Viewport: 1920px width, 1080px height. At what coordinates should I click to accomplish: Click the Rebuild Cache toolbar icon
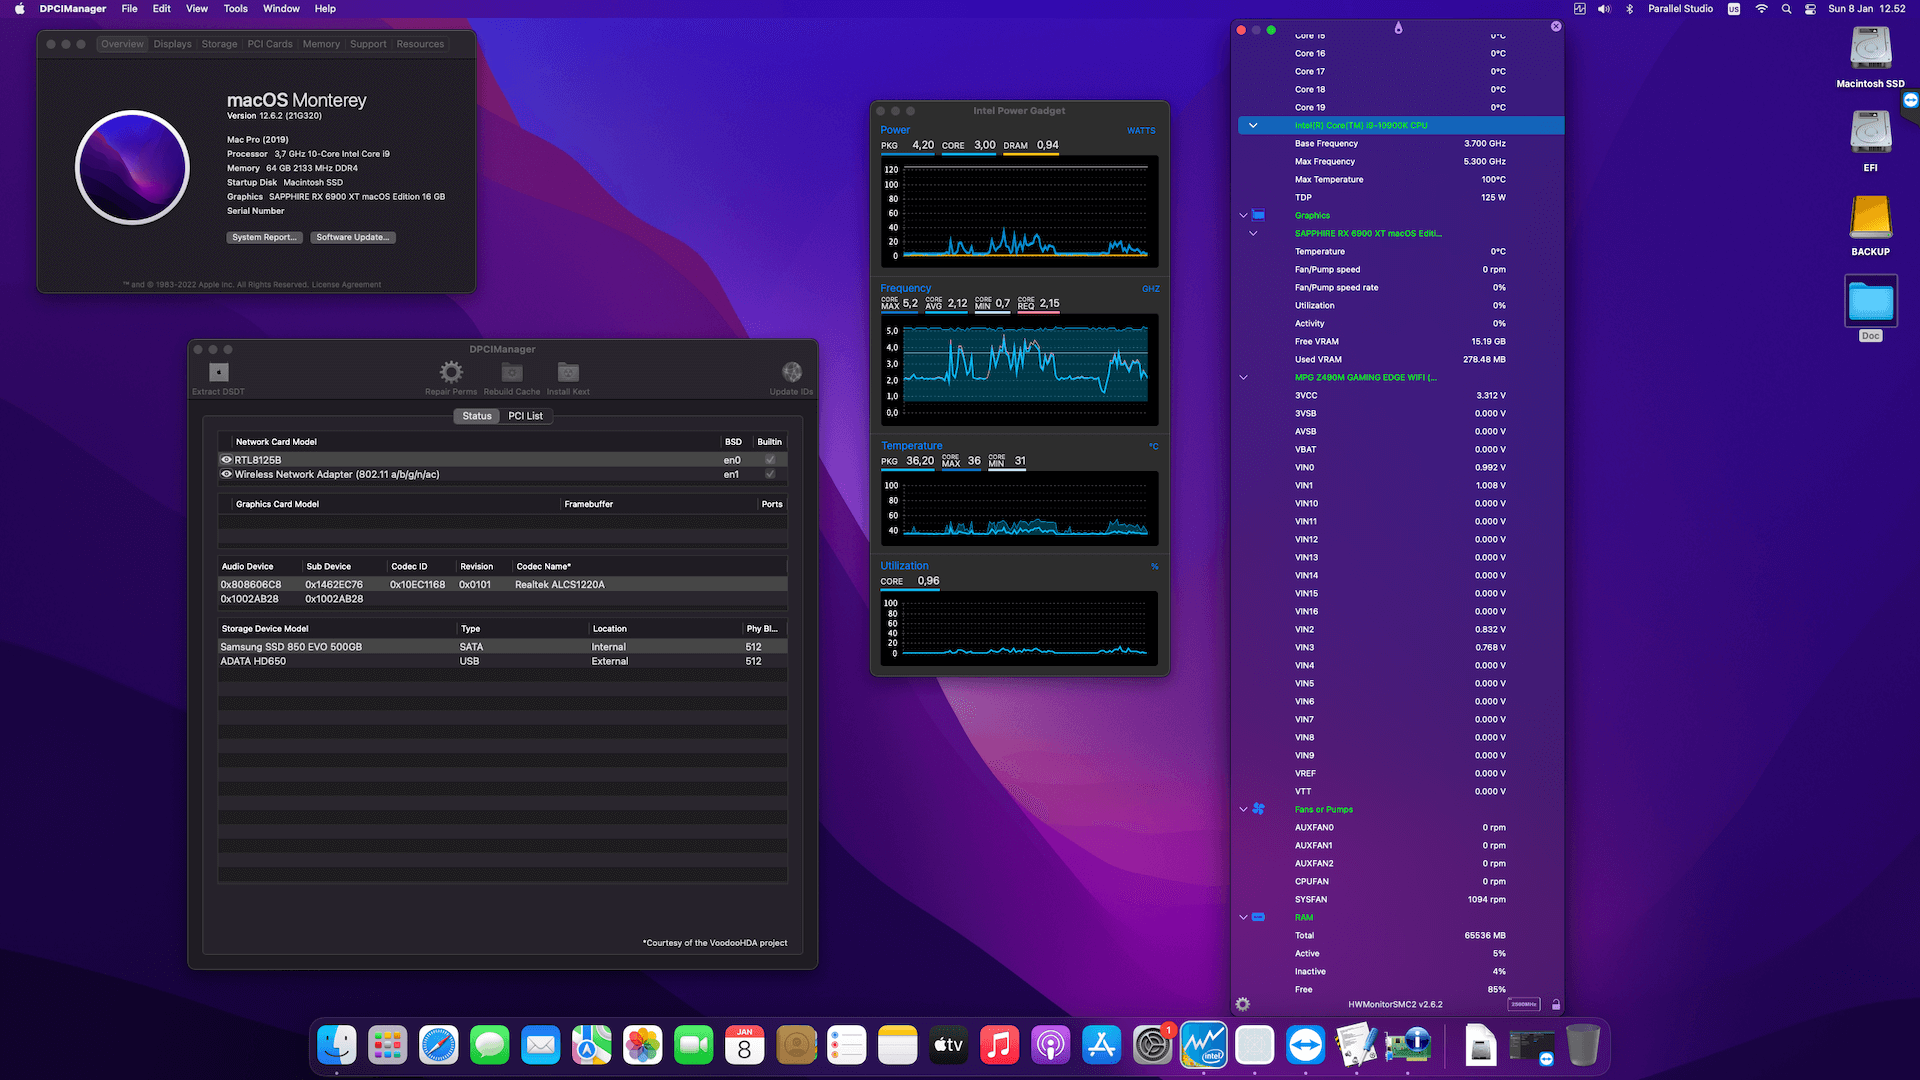(x=511, y=373)
